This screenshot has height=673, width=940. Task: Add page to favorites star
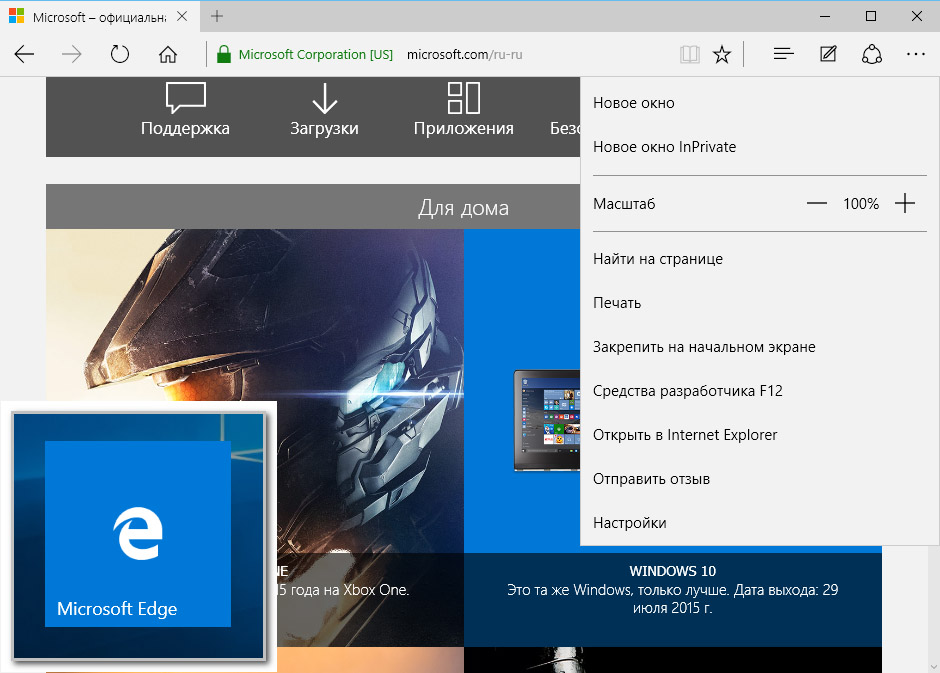[722, 55]
